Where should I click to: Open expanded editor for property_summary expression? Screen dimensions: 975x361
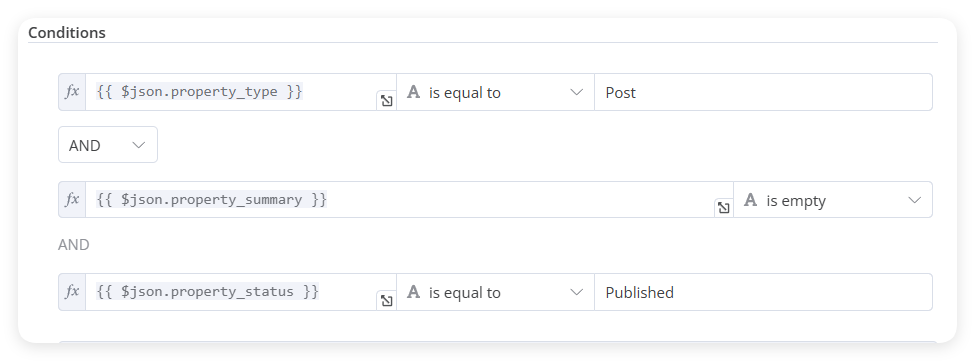tap(723, 208)
